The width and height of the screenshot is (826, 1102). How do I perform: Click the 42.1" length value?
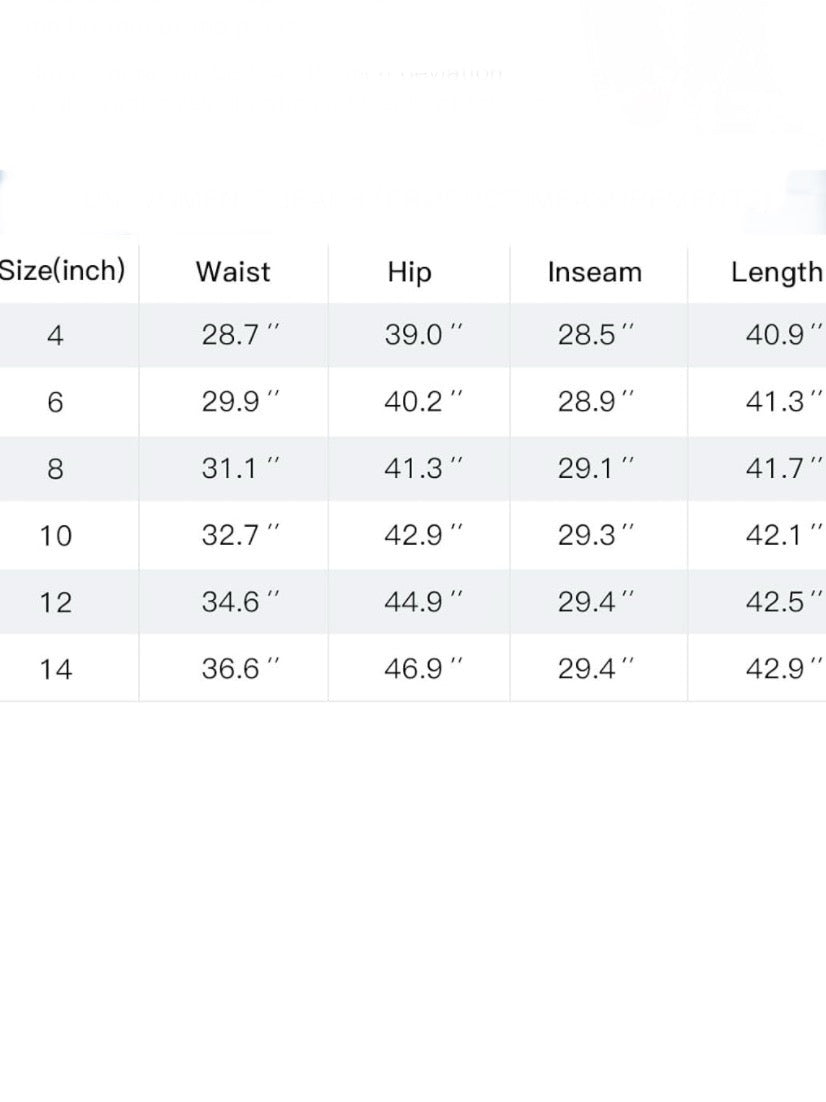783,535
